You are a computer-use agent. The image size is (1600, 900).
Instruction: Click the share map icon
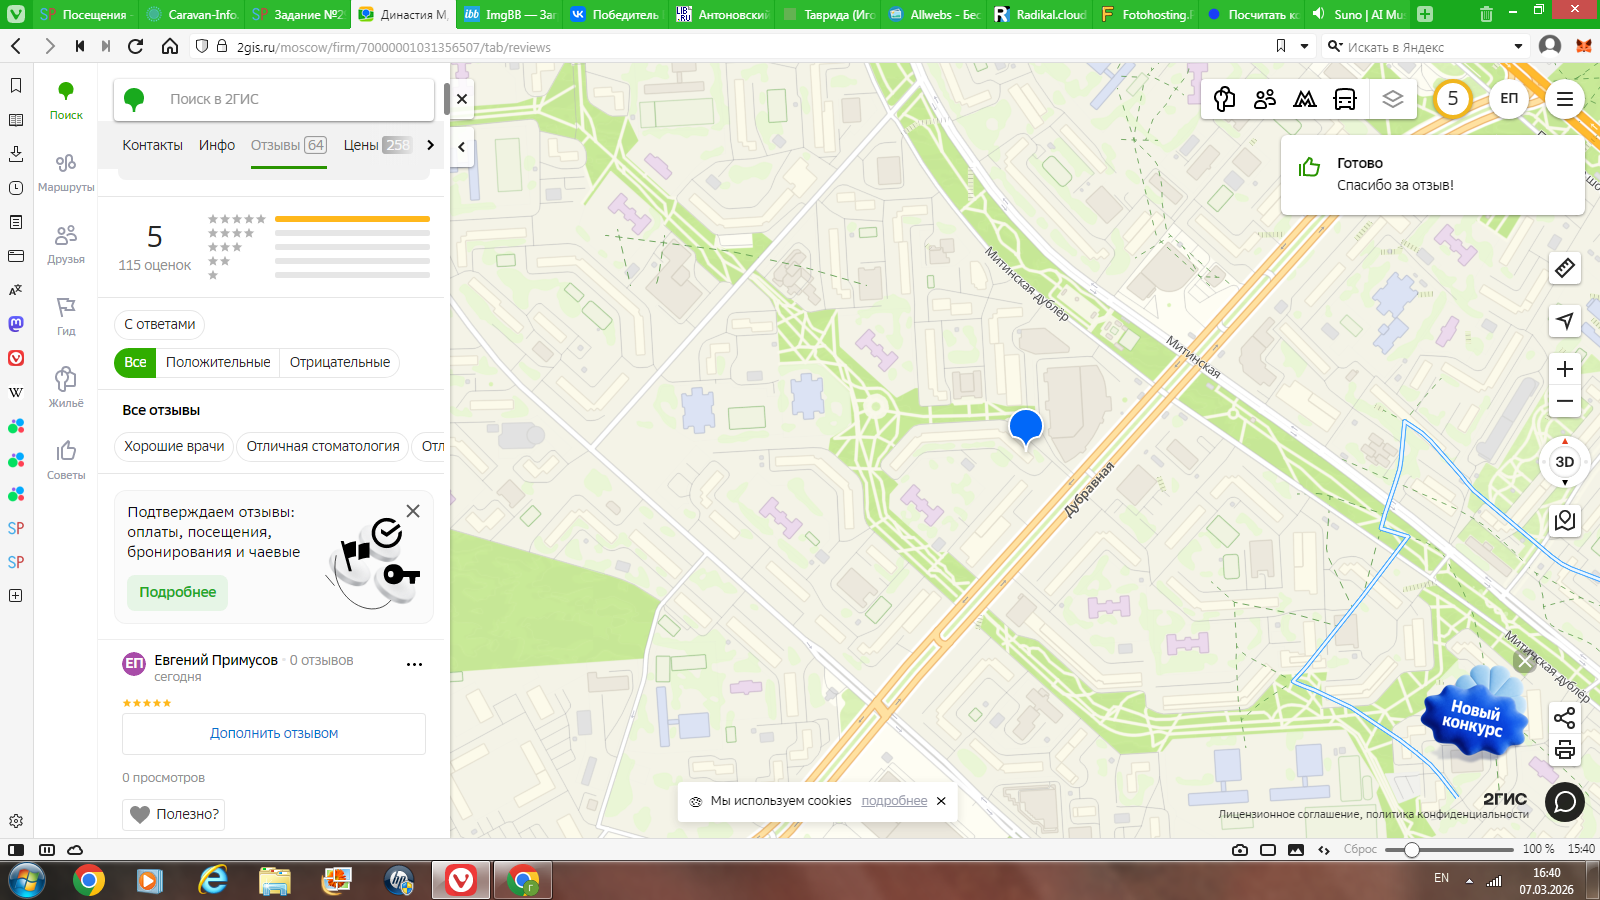click(1565, 718)
